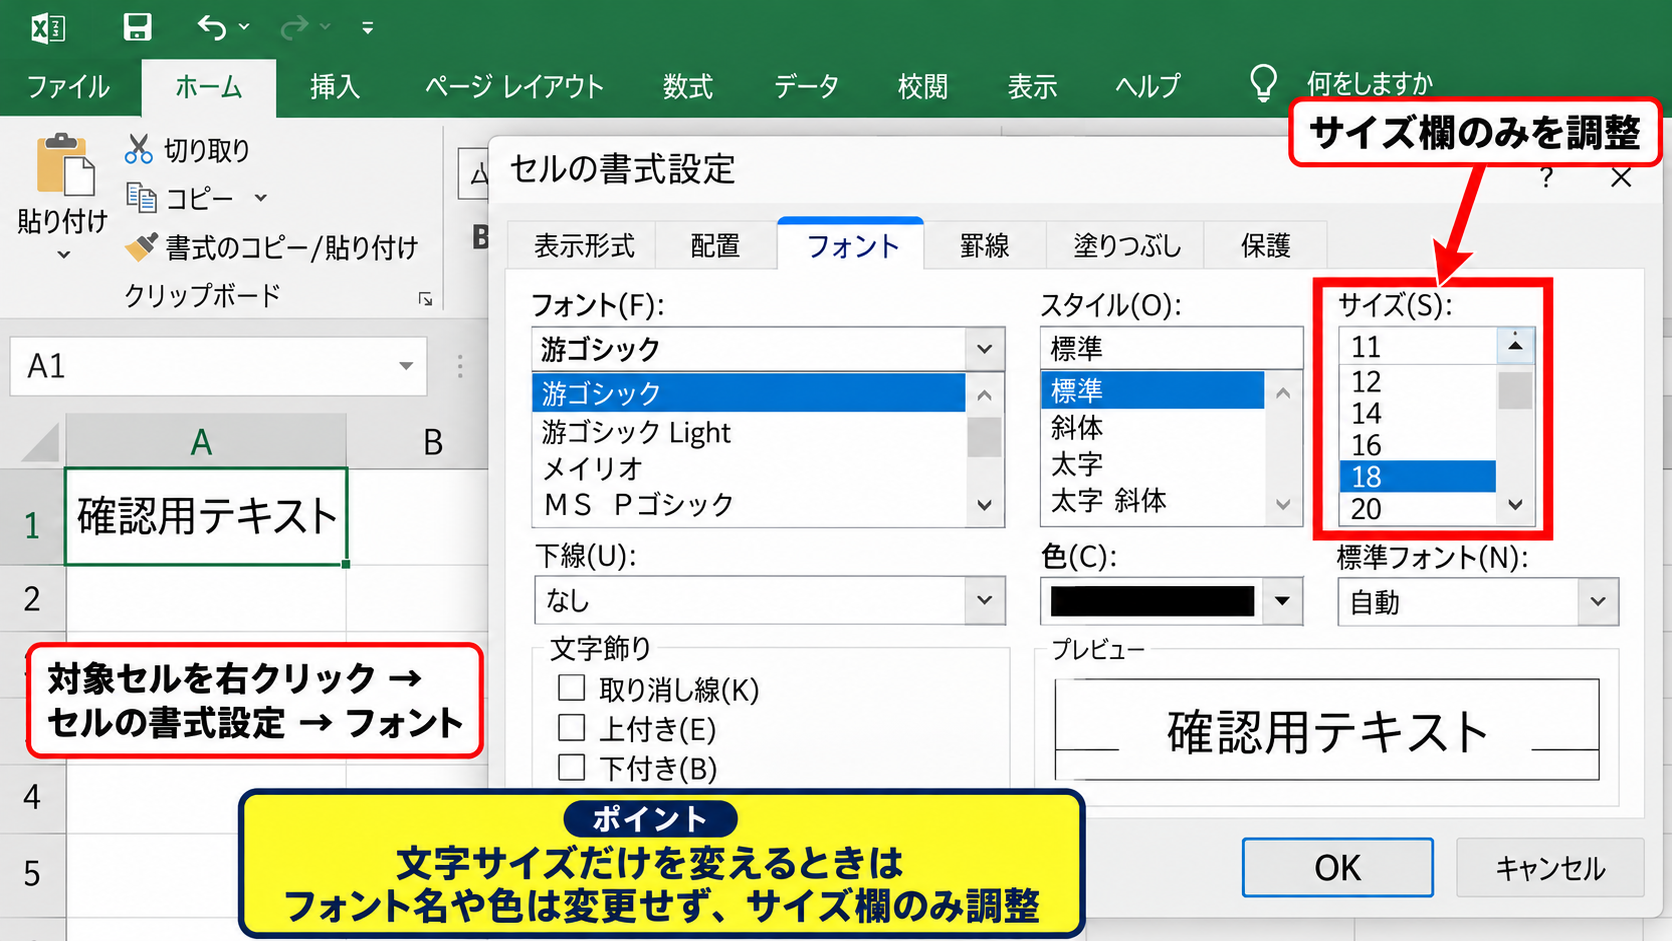Switch to the ページ レイアウト ribbon tab

point(514,87)
